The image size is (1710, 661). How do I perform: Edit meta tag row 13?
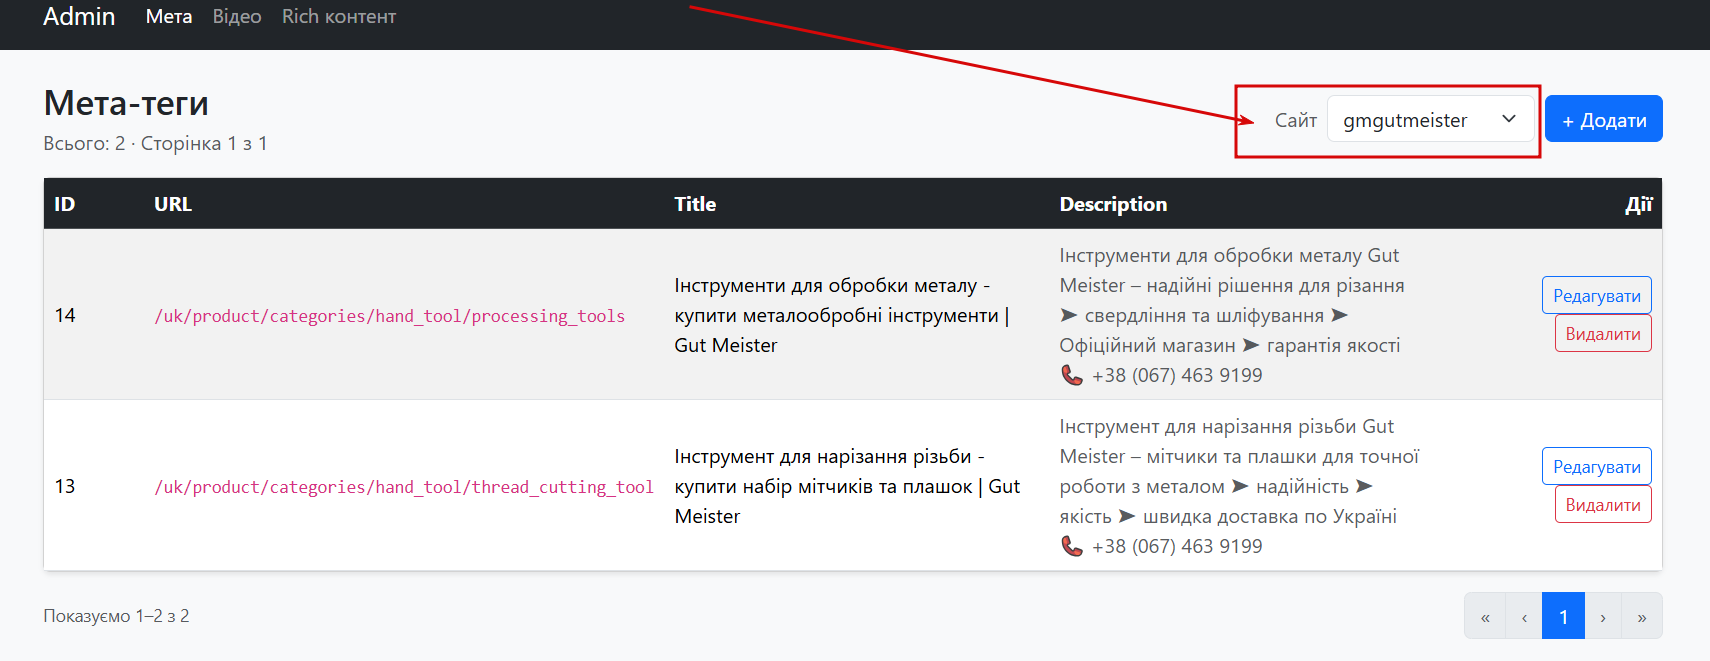(x=1596, y=467)
